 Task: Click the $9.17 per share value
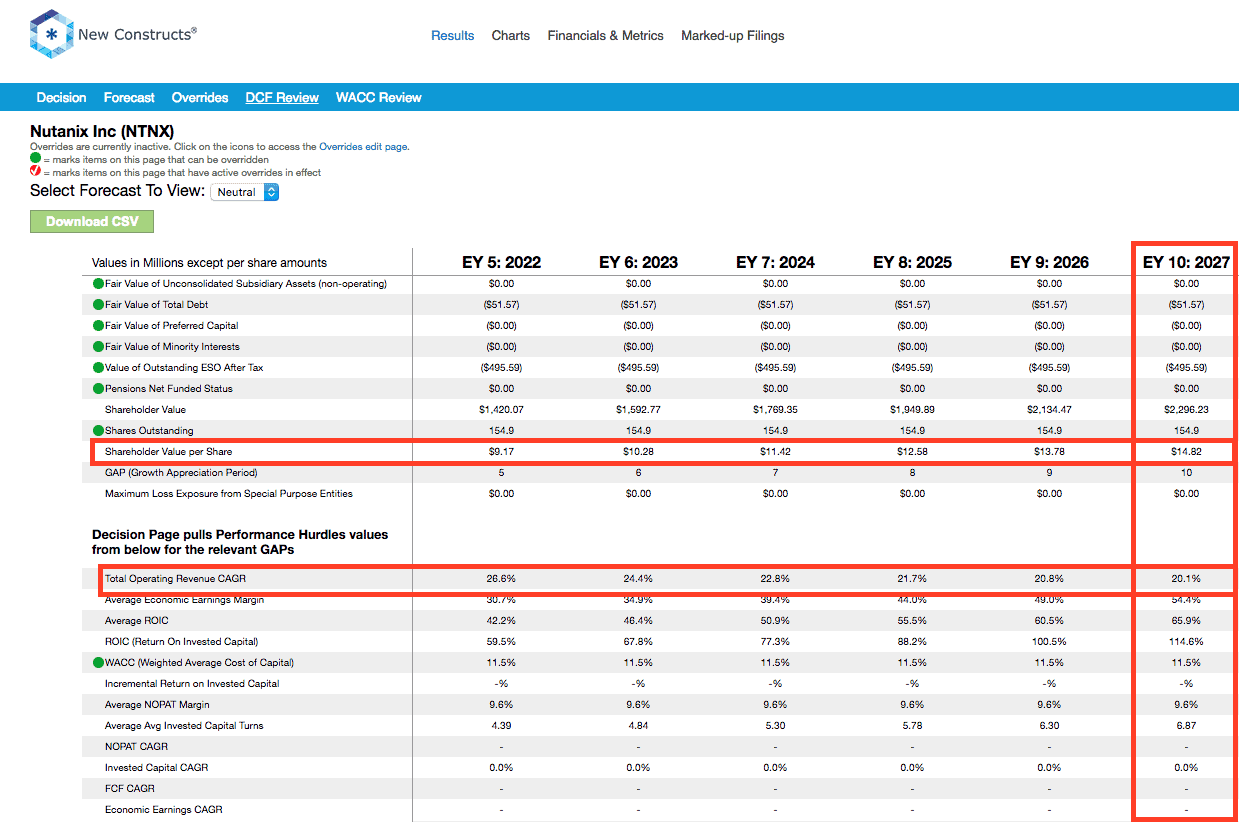[x=501, y=452]
